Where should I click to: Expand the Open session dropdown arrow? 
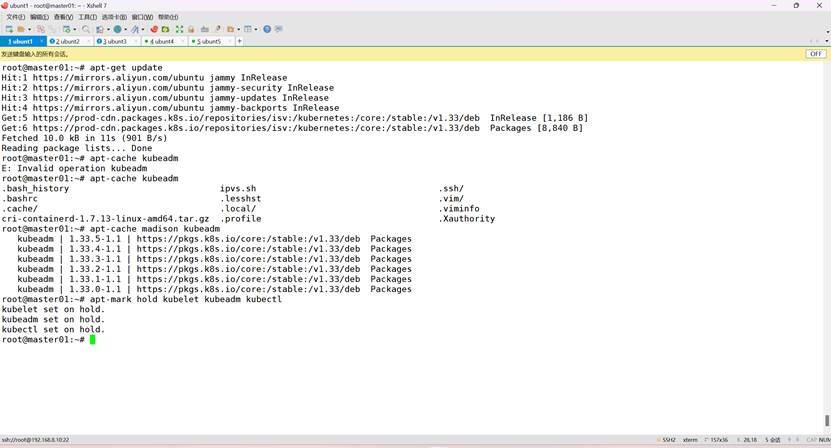30,29
